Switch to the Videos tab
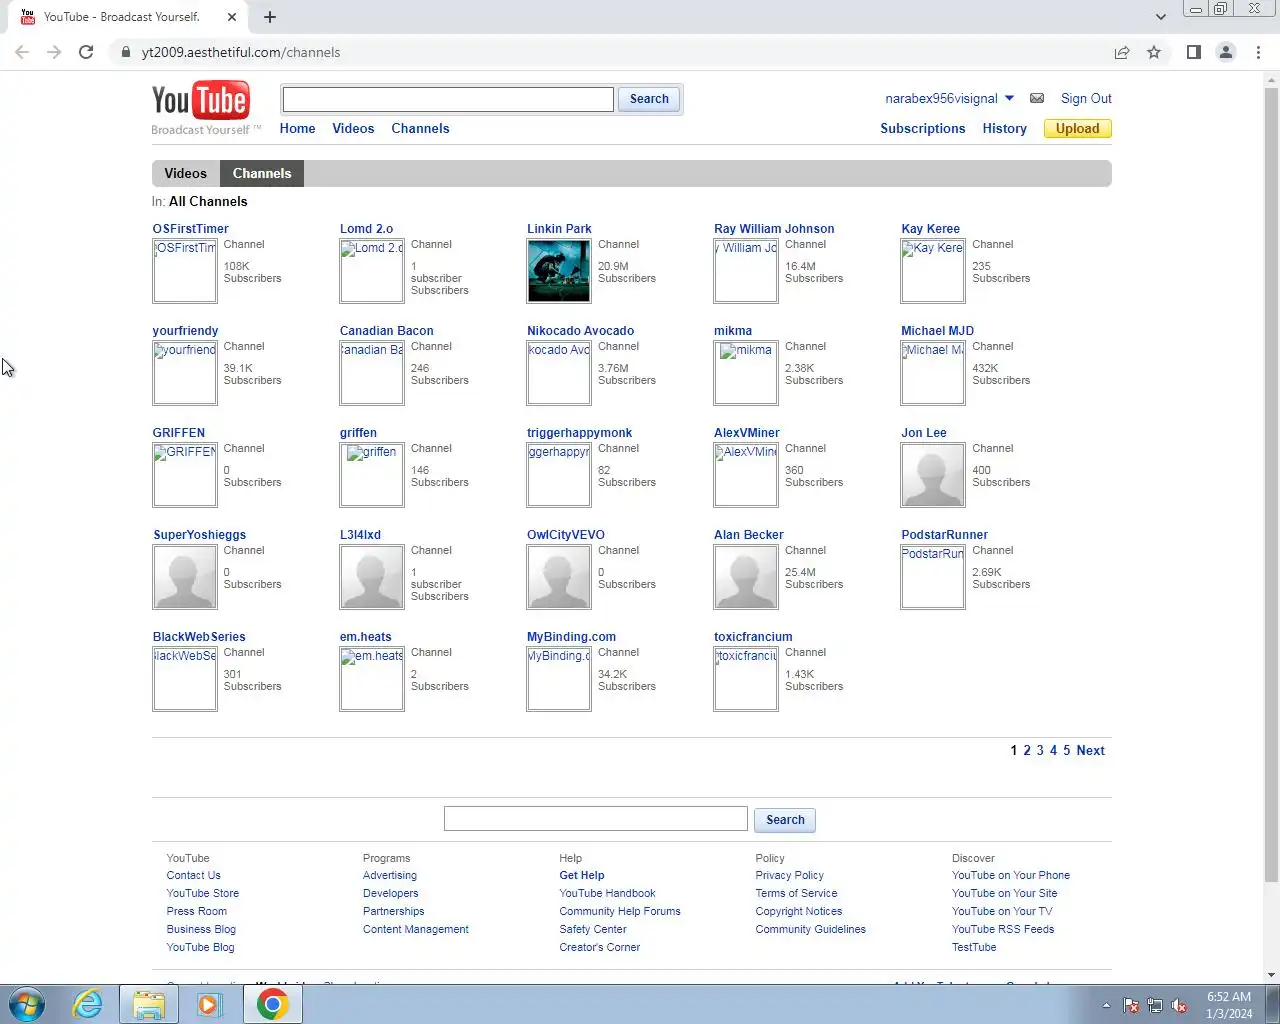Image resolution: width=1280 pixels, height=1024 pixels. (x=185, y=173)
